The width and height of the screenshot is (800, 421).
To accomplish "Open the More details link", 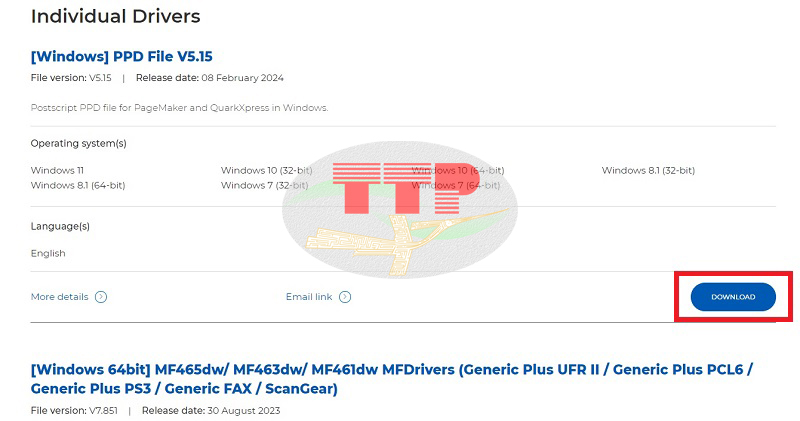I will (59, 297).
